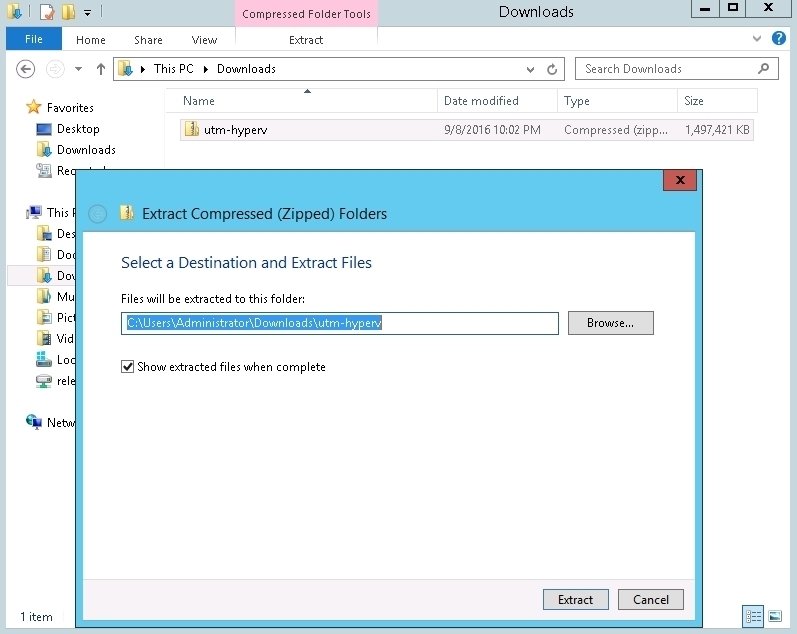Click the utm-hyperv zipped folder icon

coord(192,129)
